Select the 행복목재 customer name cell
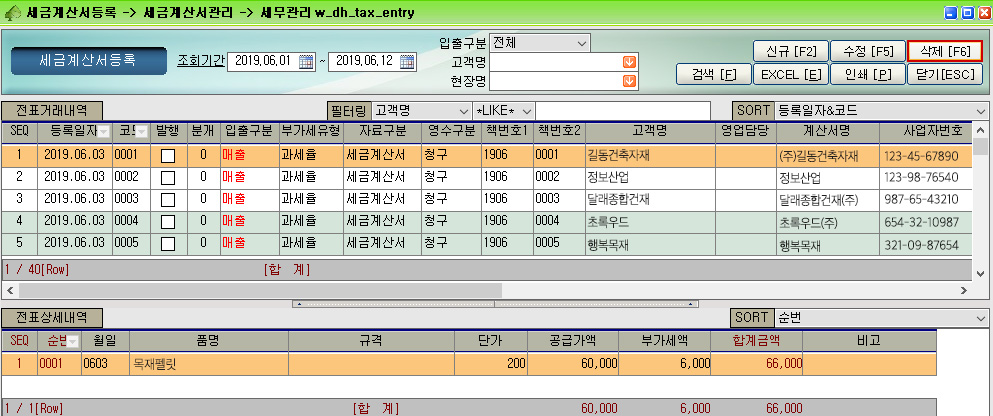The image size is (993, 416). (x=650, y=243)
